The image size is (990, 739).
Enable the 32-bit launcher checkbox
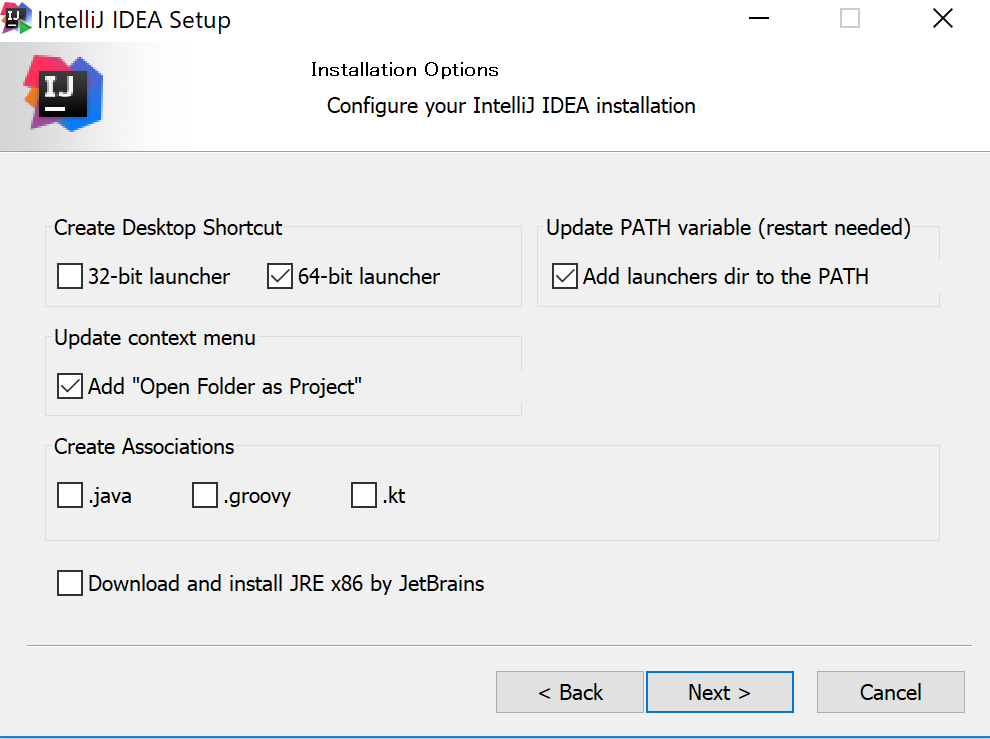coord(69,276)
